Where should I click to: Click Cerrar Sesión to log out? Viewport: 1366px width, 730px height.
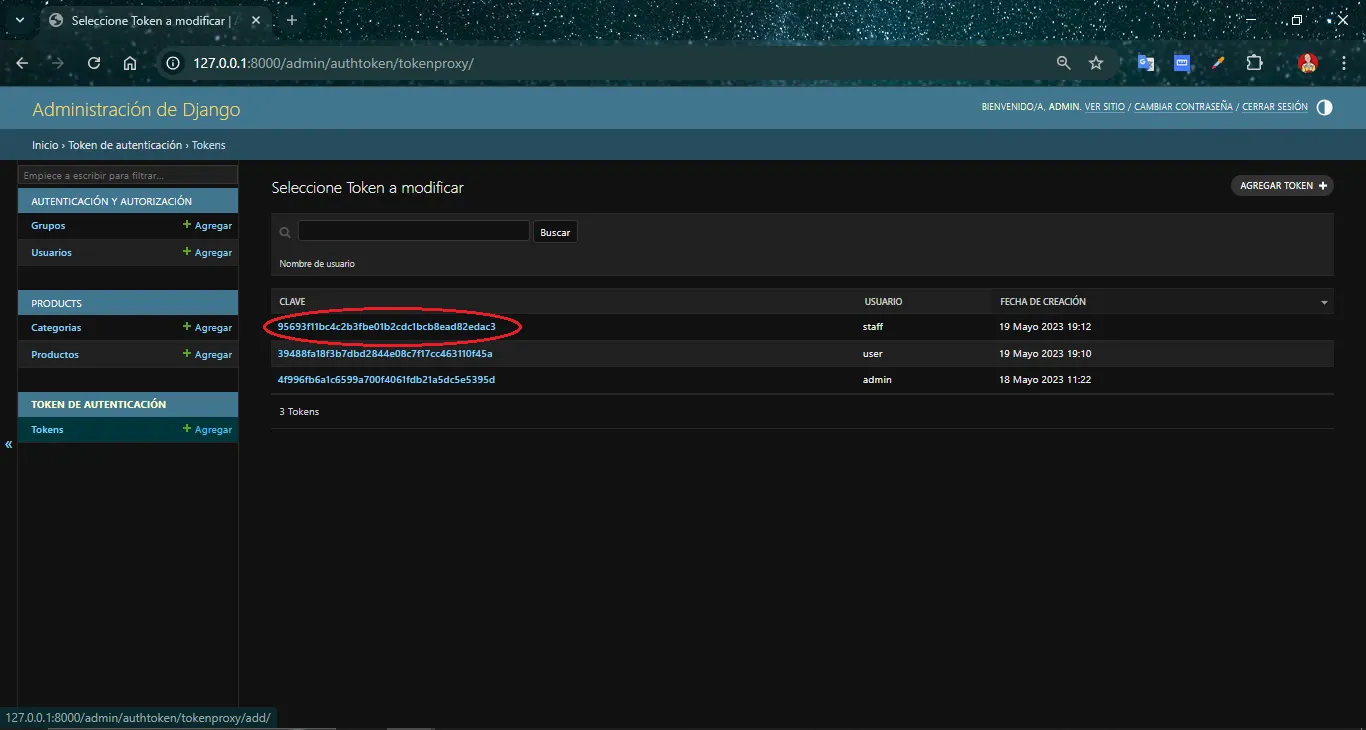(x=1274, y=106)
